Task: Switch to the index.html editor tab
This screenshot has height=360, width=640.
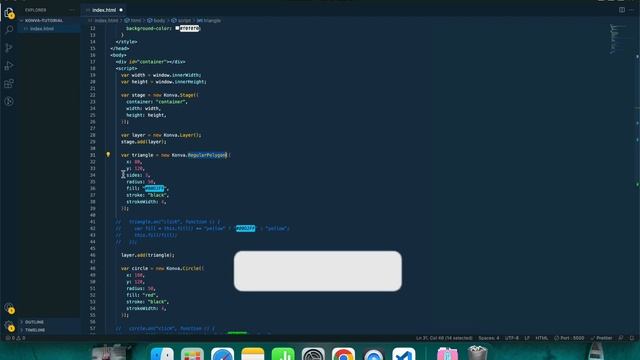Action: coord(104,10)
